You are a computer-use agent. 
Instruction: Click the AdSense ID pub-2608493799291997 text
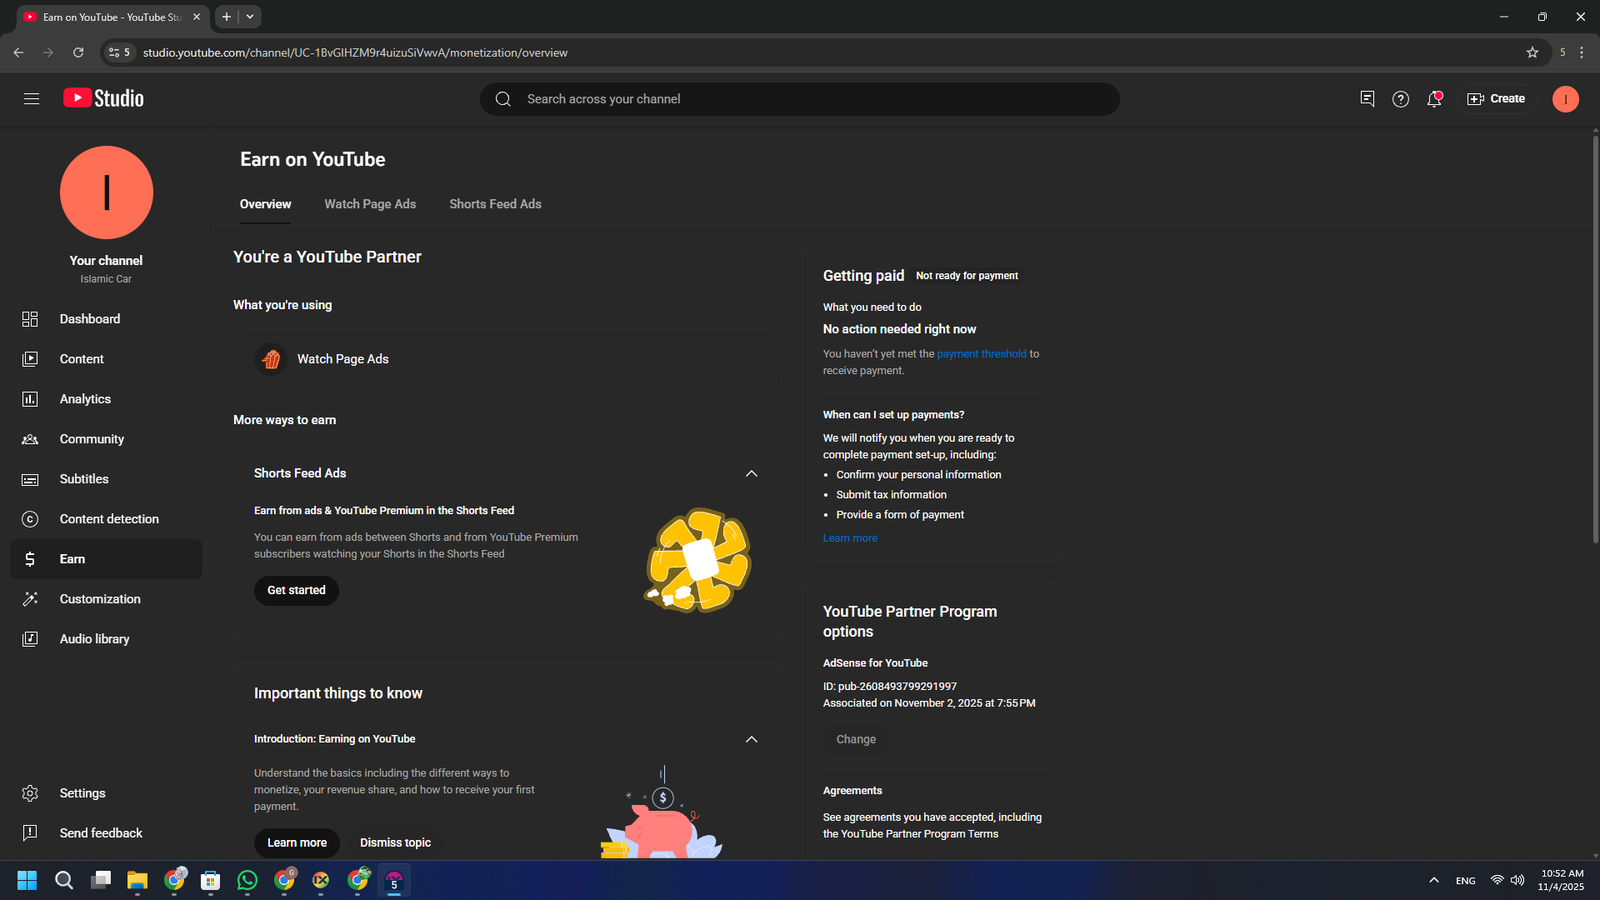890,686
